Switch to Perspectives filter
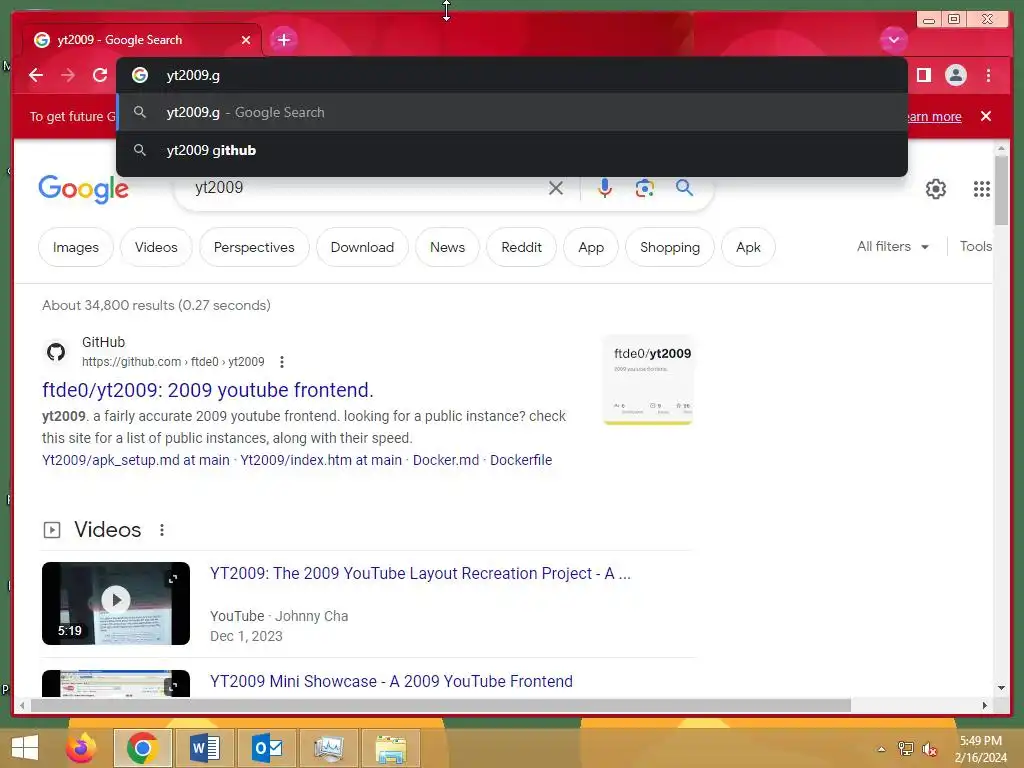This screenshot has width=1024, height=768. click(254, 248)
